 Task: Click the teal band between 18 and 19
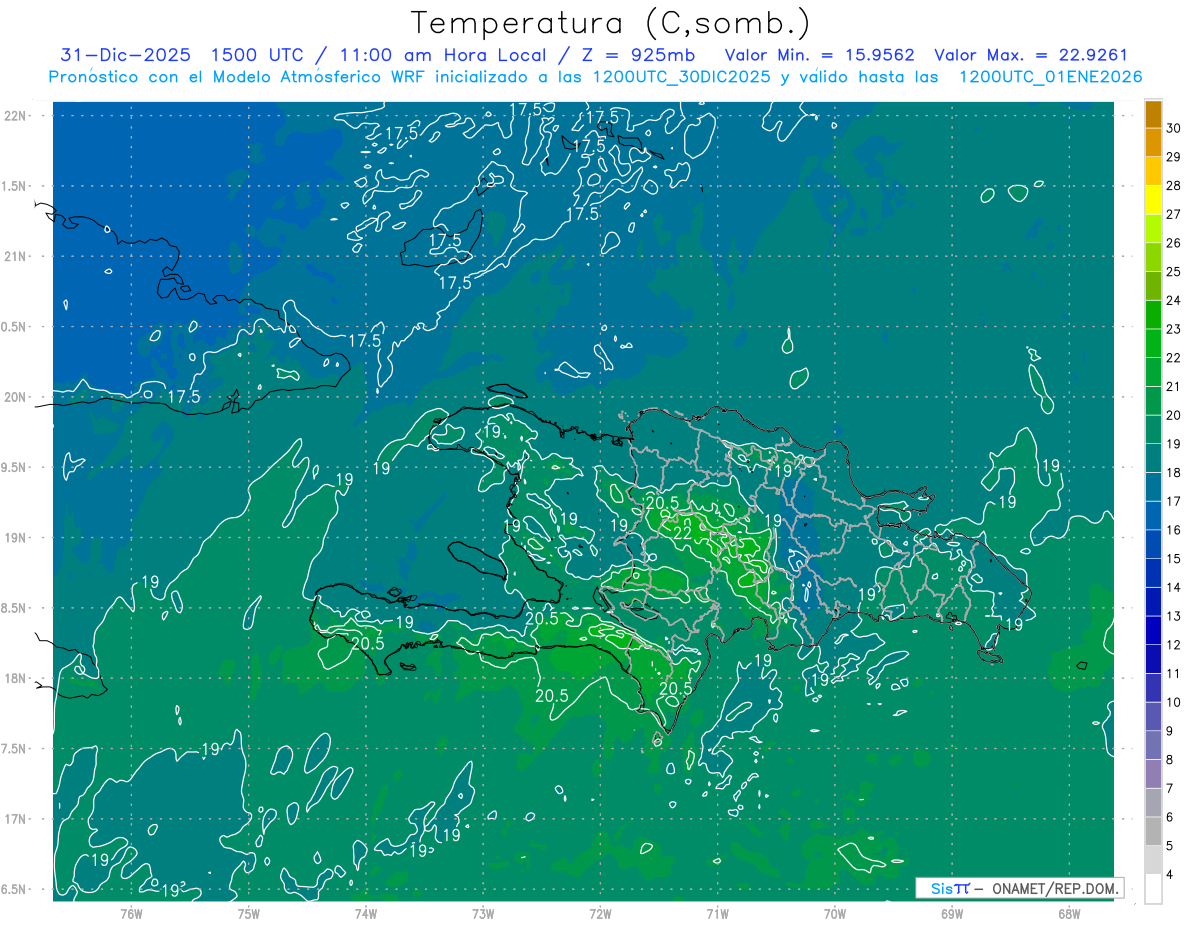click(1153, 458)
